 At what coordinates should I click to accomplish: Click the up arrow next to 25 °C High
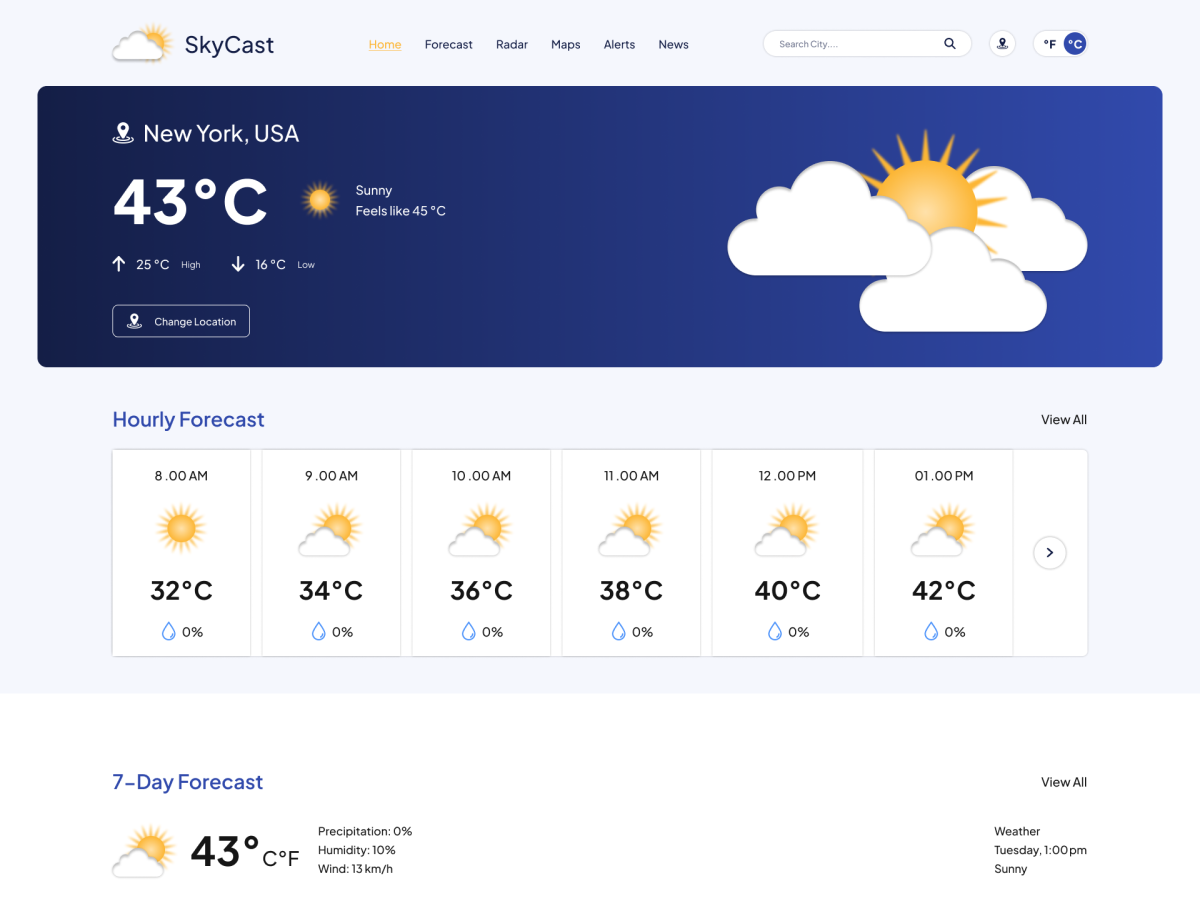click(x=119, y=264)
